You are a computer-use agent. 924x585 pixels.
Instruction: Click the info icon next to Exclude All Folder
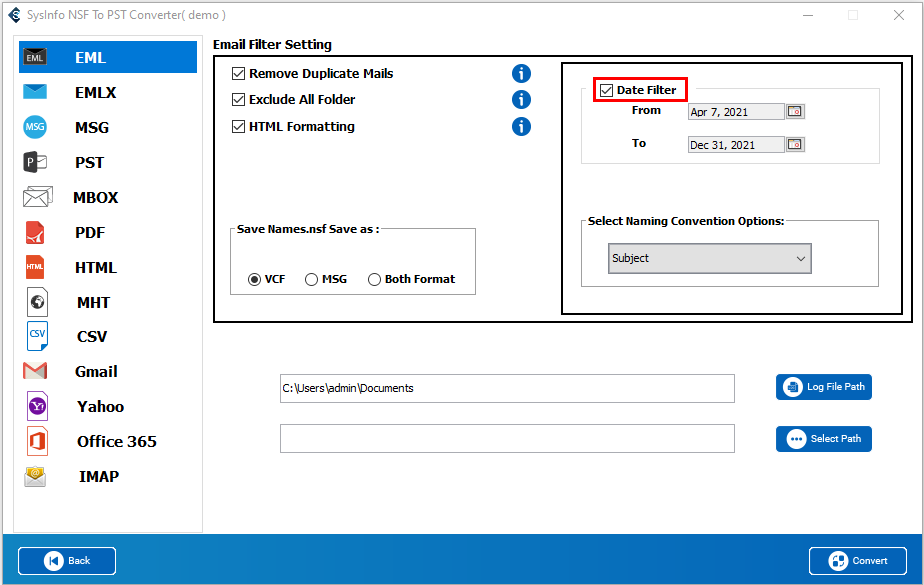coord(521,100)
